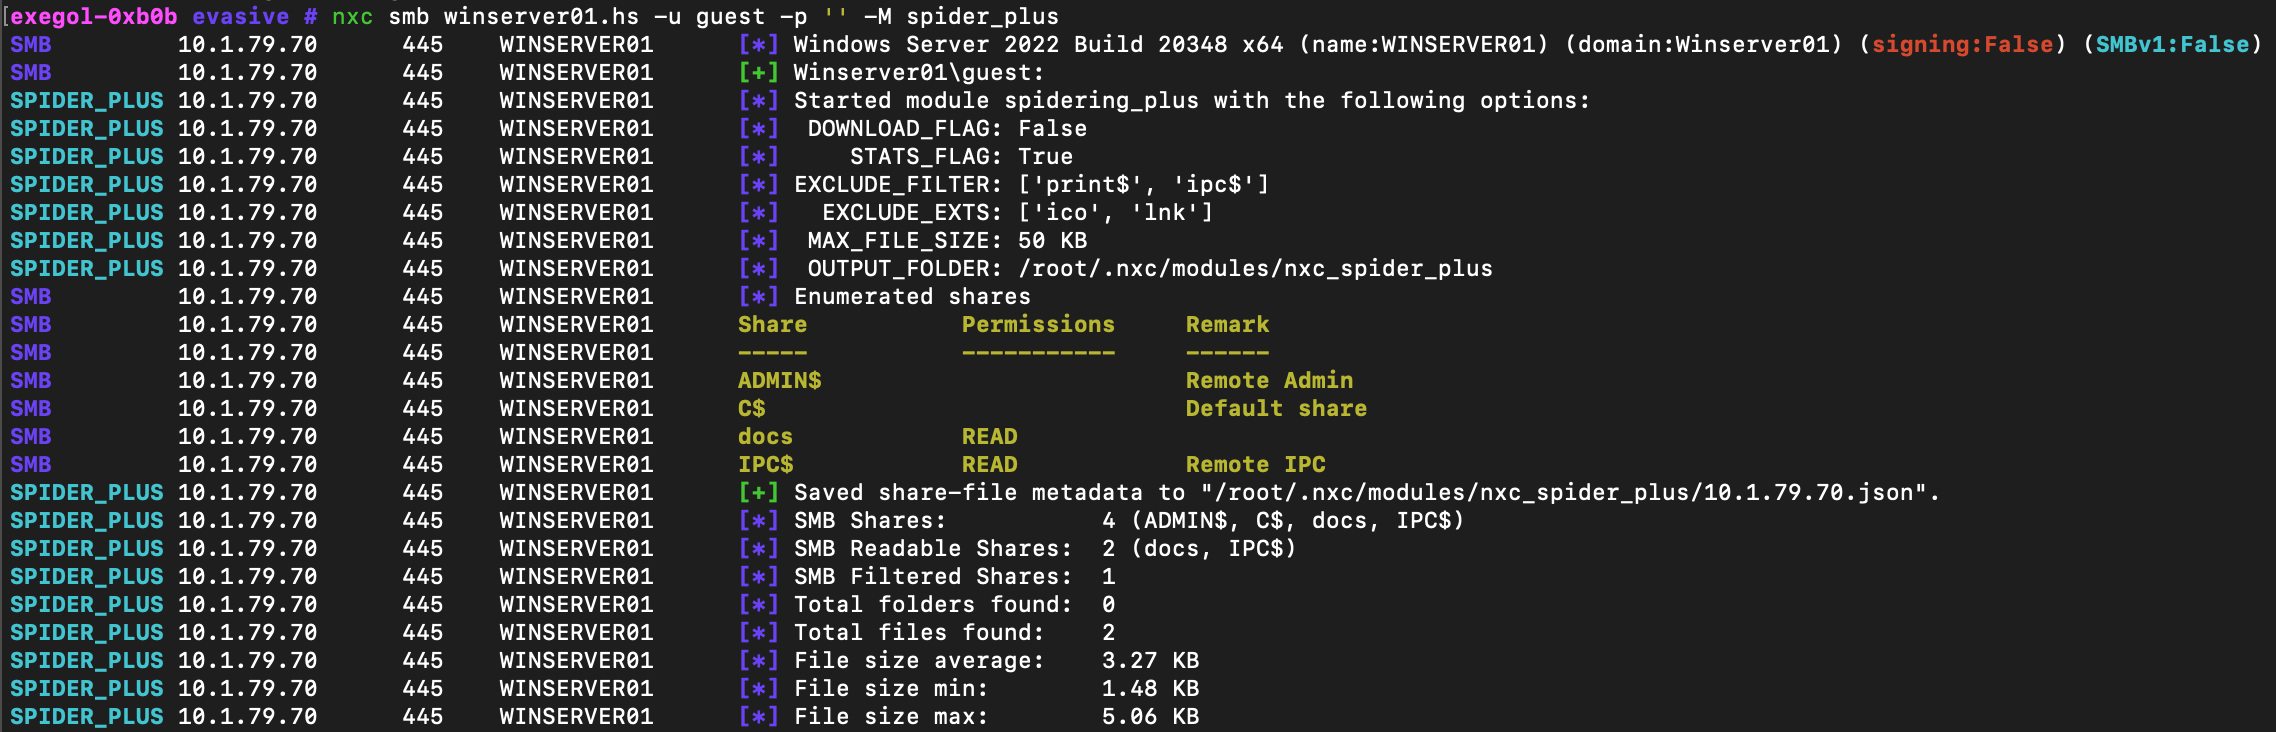Viewport: 2276px width, 732px height.
Task: Click the Permissions column header
Action: [1038, 324]
